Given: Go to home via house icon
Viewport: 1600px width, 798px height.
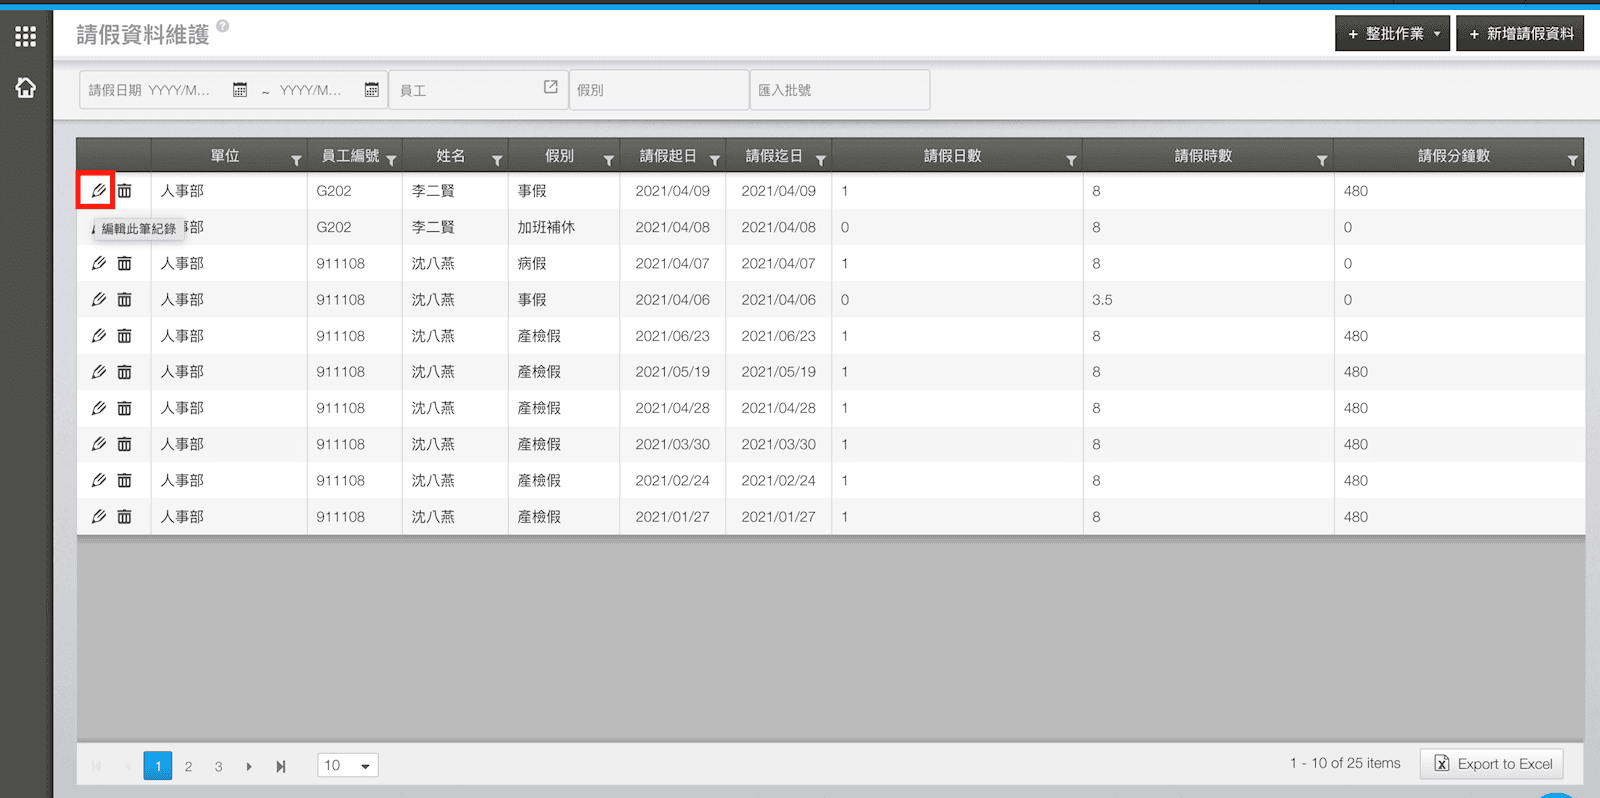Looking at the screenshot, I should click(26, 88).
